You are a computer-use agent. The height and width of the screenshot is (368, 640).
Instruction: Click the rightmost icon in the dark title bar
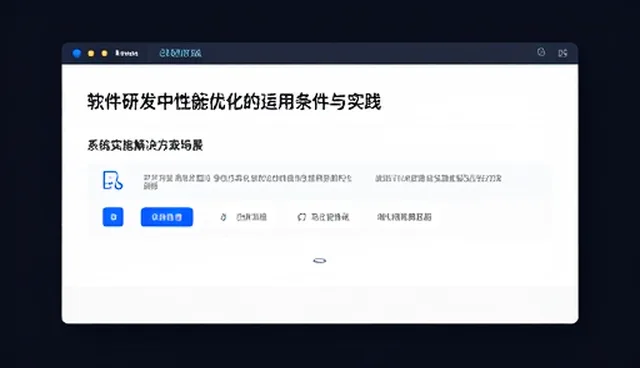563,53
